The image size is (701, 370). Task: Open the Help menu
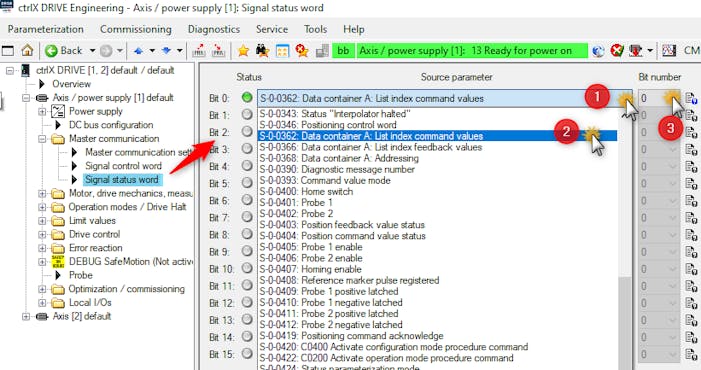[x=354, y=29]
